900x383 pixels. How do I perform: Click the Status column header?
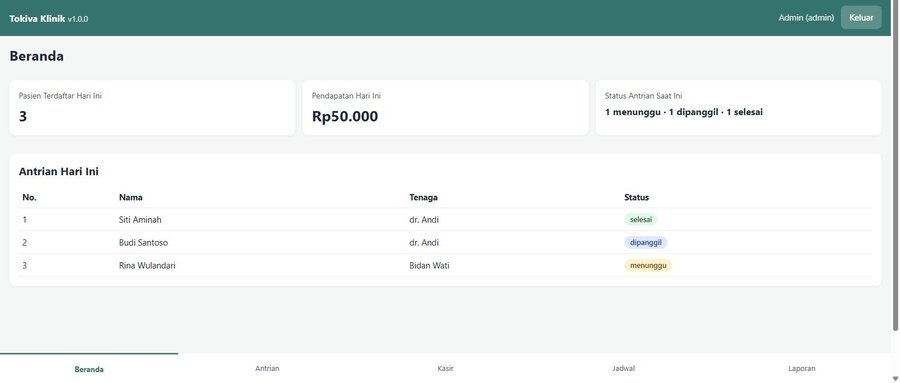coord(637,197)
